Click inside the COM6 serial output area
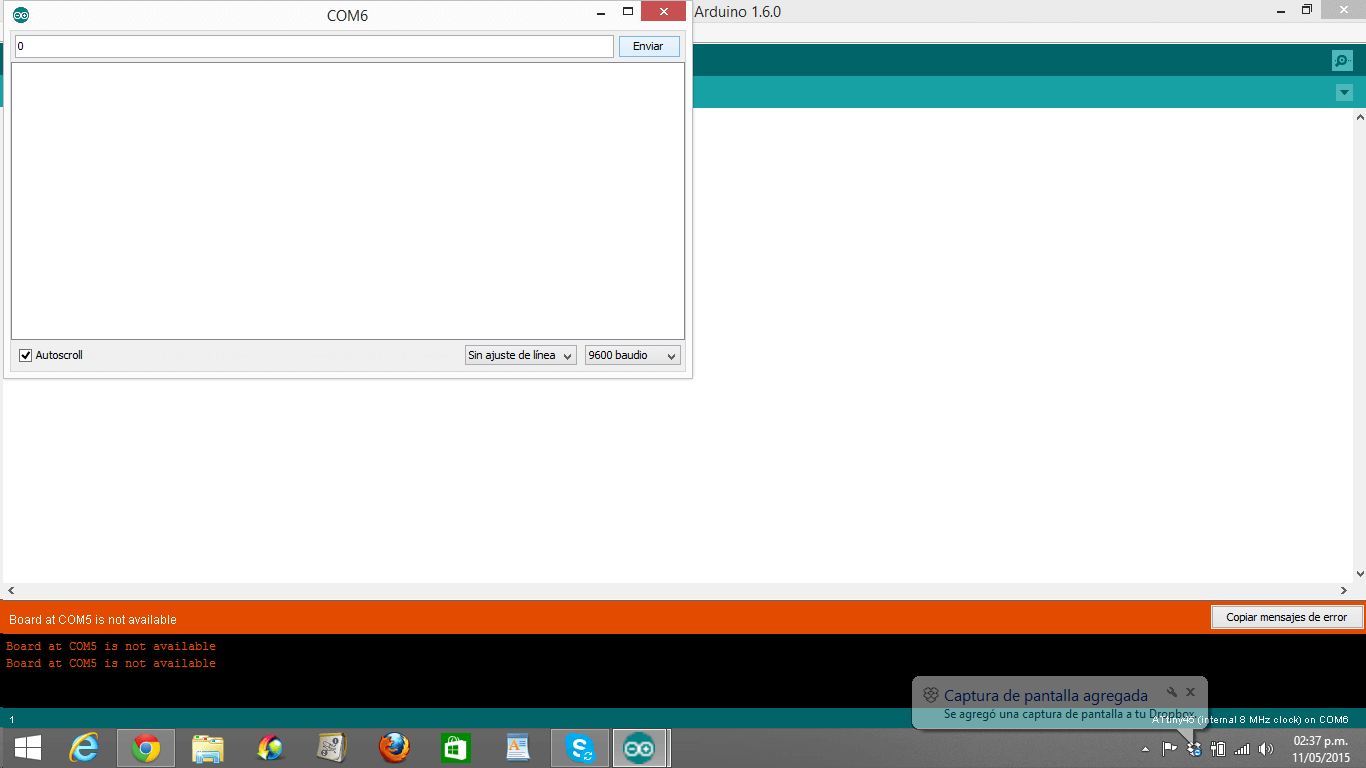This screenshot has height=768, width=1366. coord(348,201)
